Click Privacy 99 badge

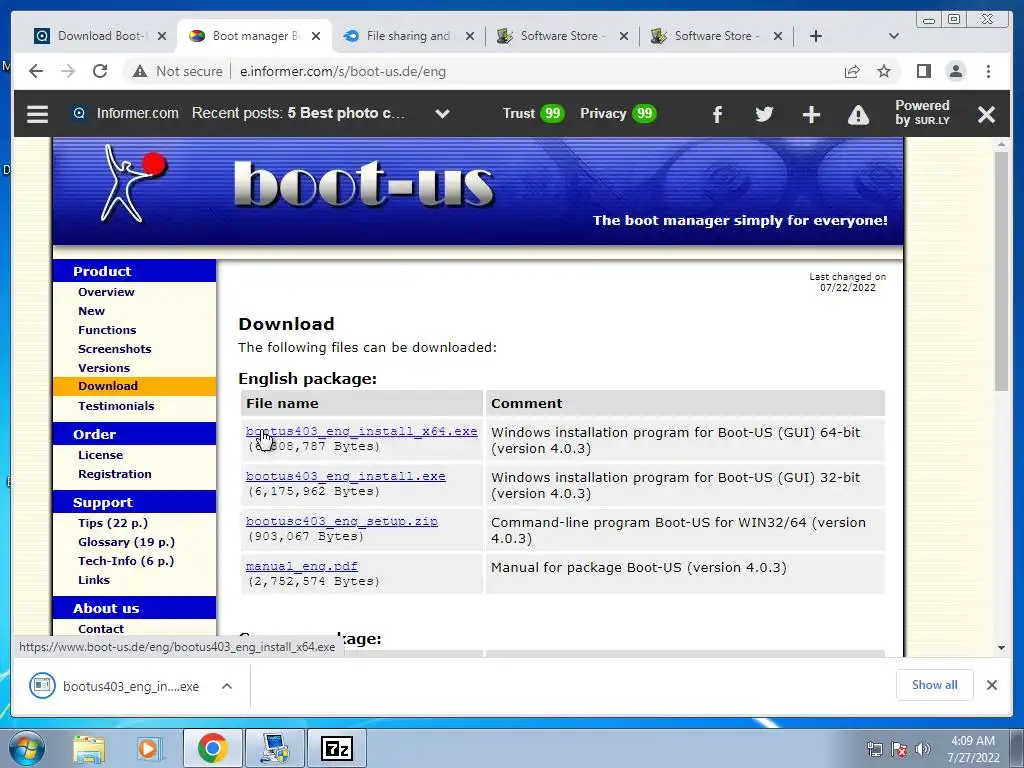click(618, 113)
